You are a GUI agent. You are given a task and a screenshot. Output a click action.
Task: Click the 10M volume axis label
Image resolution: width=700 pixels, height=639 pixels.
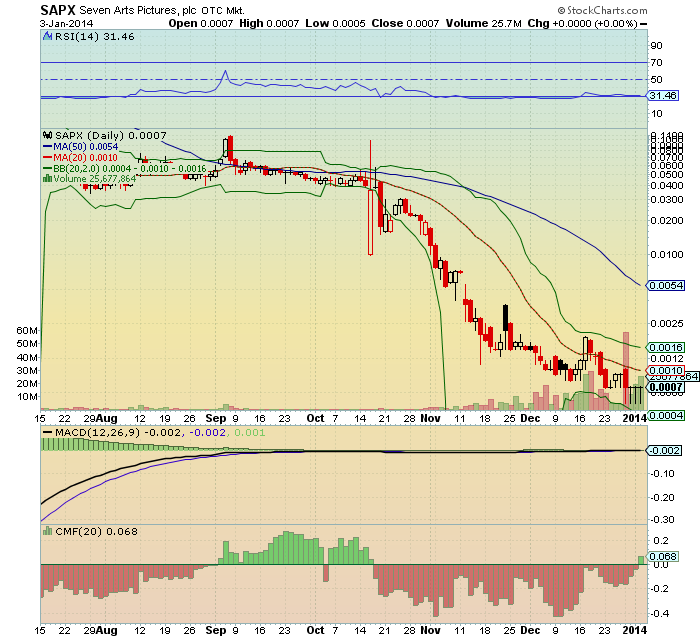[27, 397]
